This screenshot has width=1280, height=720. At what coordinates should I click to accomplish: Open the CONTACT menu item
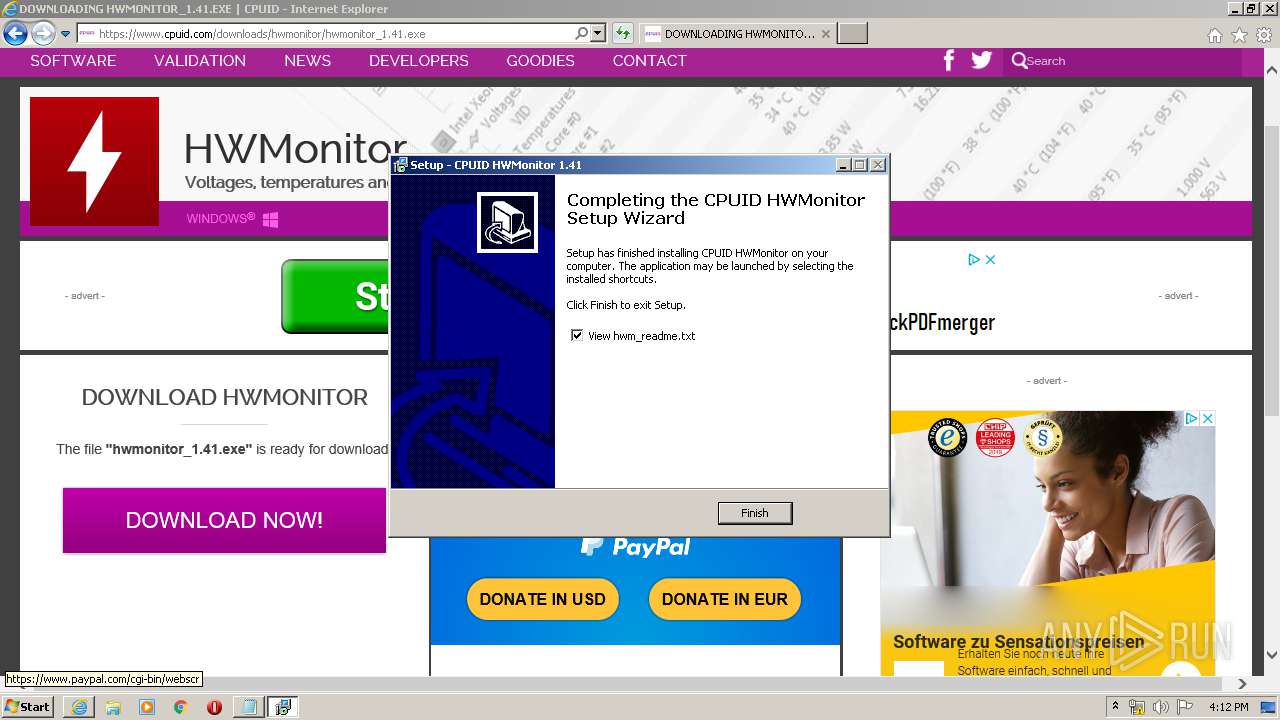649,61
